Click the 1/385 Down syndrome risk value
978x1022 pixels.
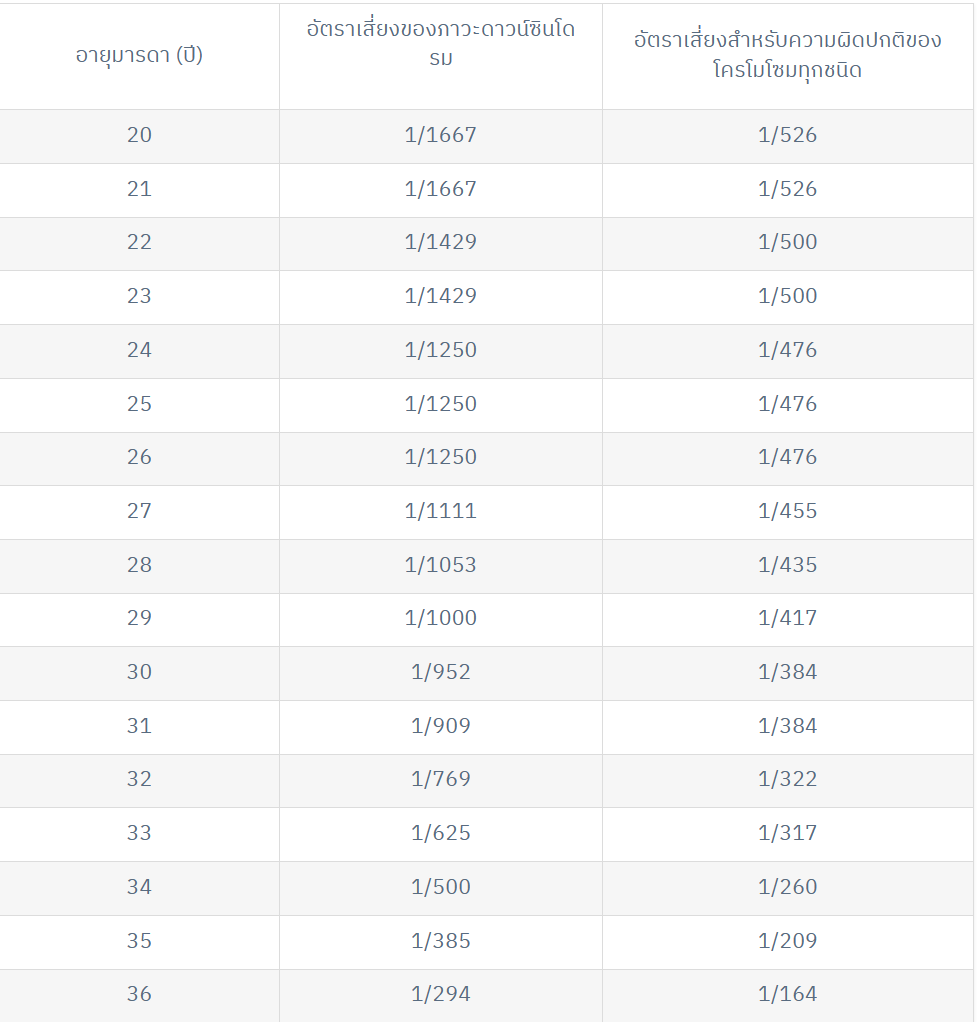[441, 942]
